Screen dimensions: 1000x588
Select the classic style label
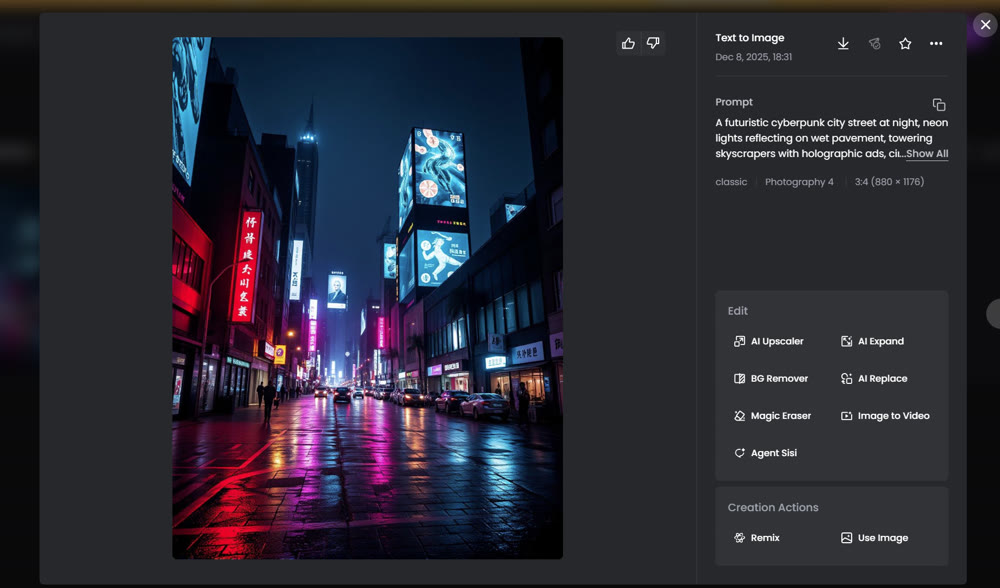[x=731, y=181]
